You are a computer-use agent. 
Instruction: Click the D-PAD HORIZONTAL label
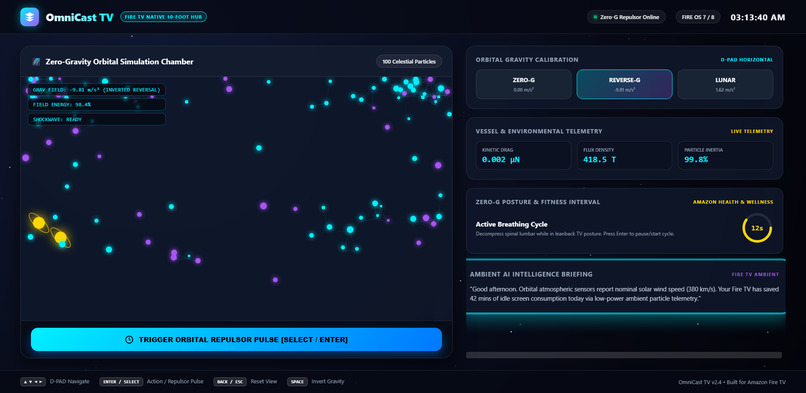coord(746,60)
